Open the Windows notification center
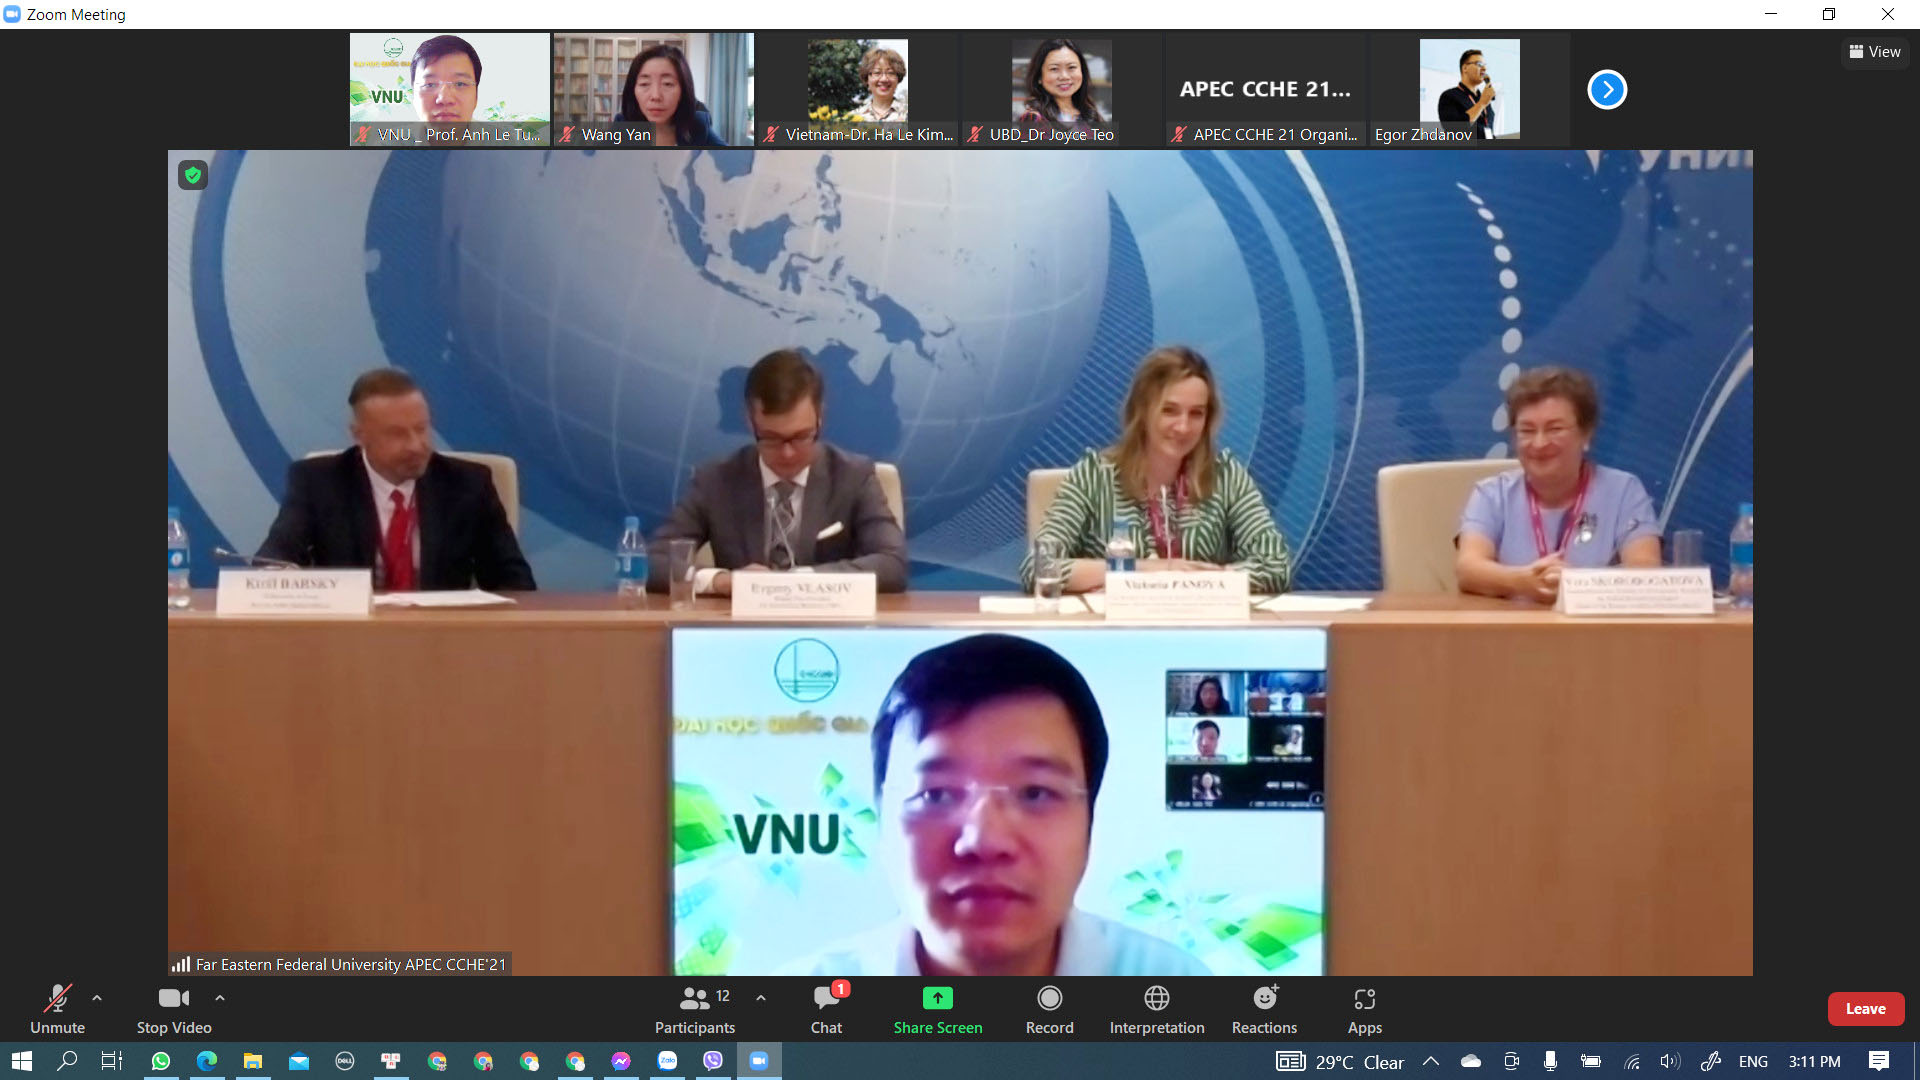Image resolution: width=1920 pixels, height=1080 pixels. coord(1879,1061)
